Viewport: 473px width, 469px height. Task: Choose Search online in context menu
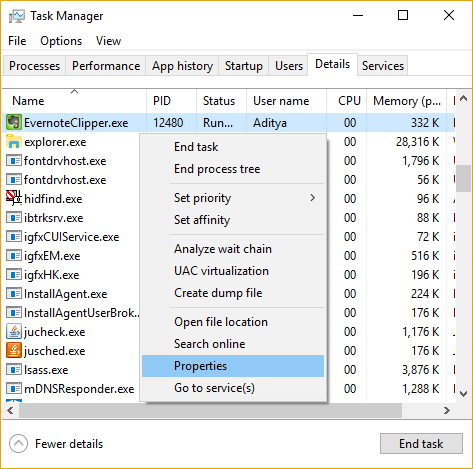click(x=233, y=344)
